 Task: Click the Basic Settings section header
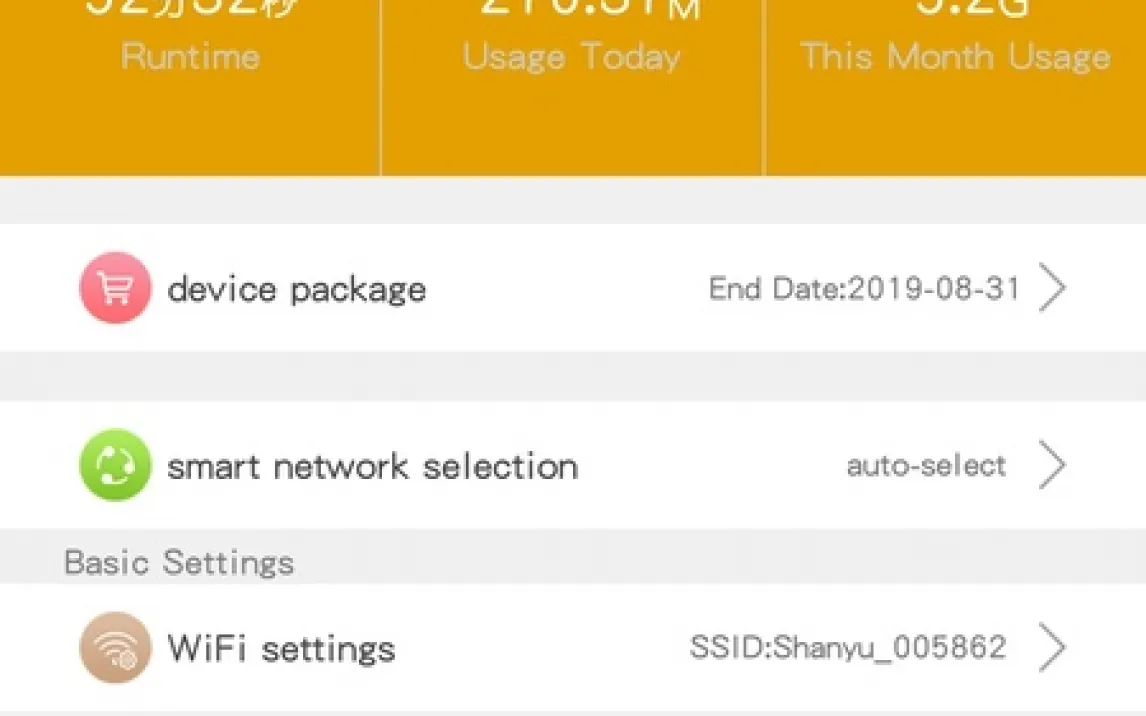click(x=179, y=562)
